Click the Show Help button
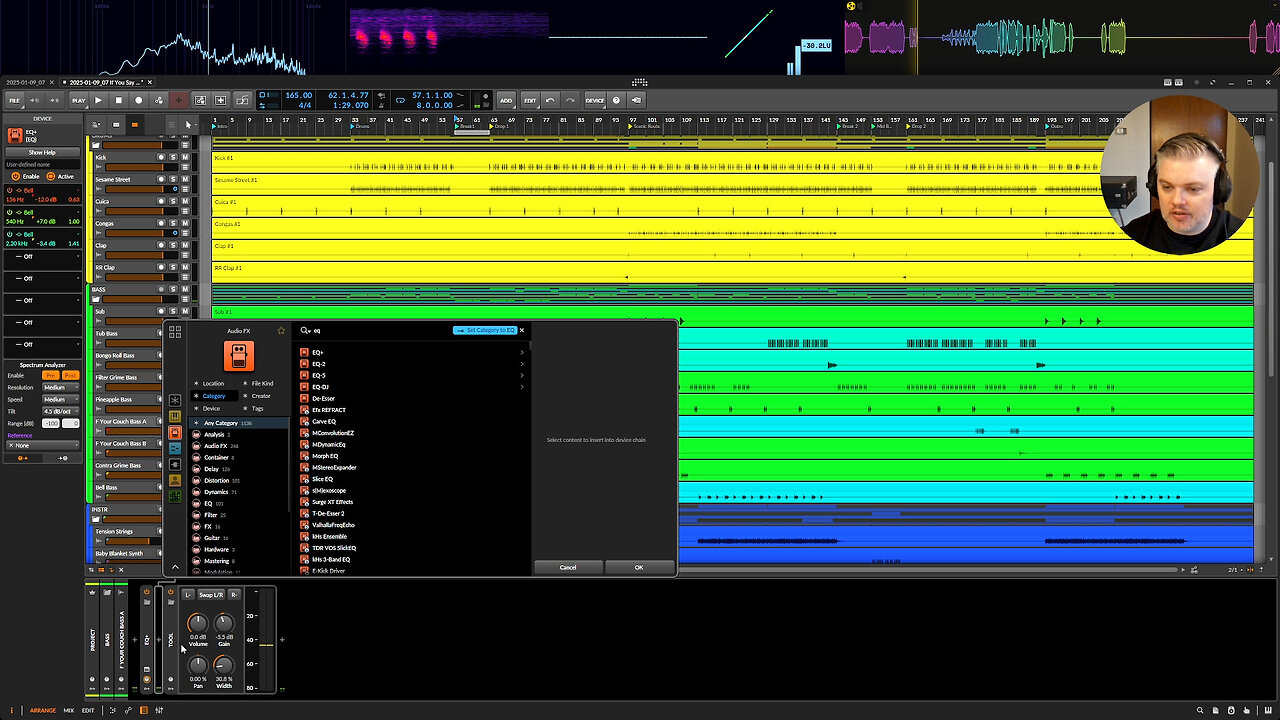 click(x=42, y=152)
